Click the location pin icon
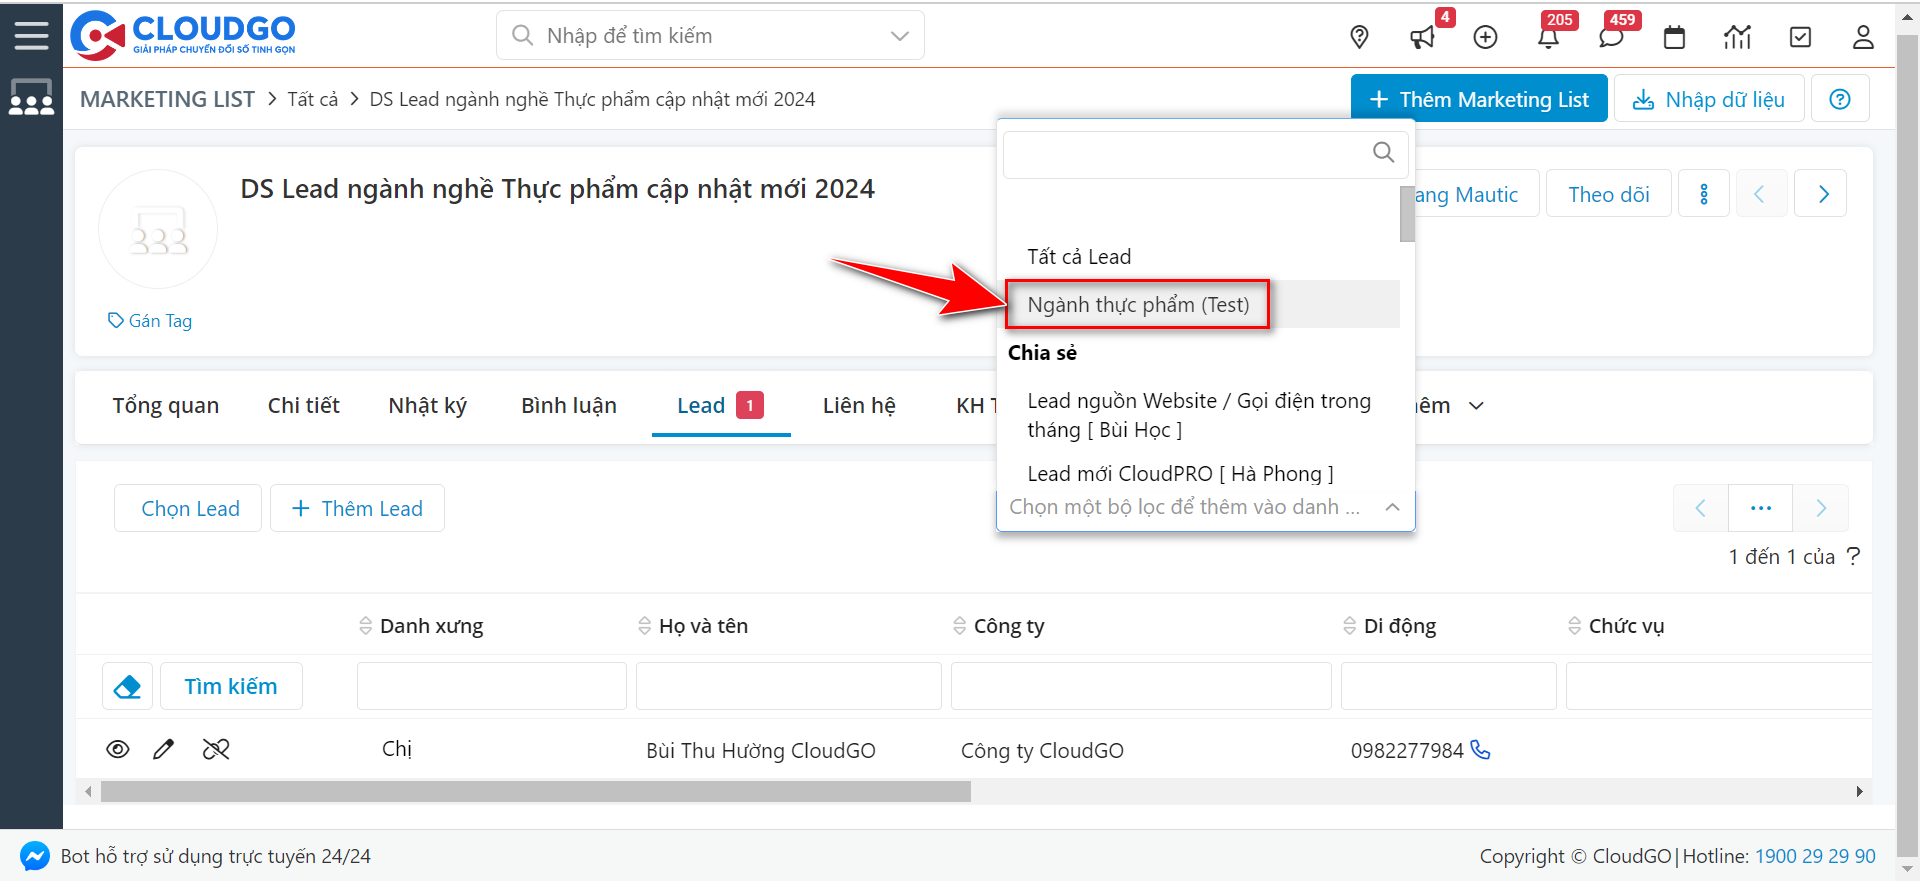The image size is (1920, 881). tap(1359, 38)
